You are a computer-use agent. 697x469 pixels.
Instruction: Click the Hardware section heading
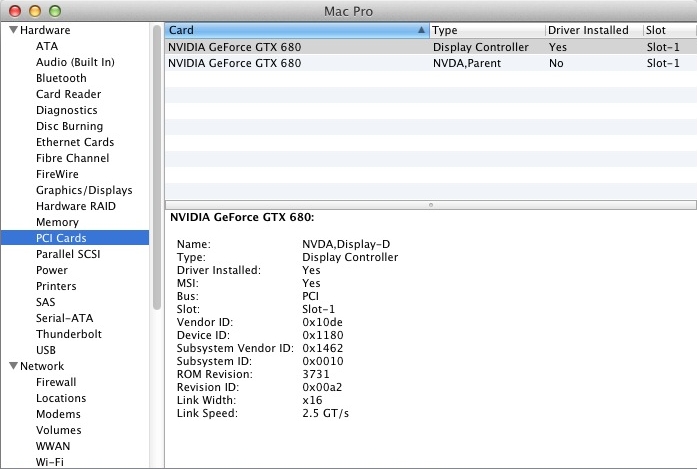45,30
